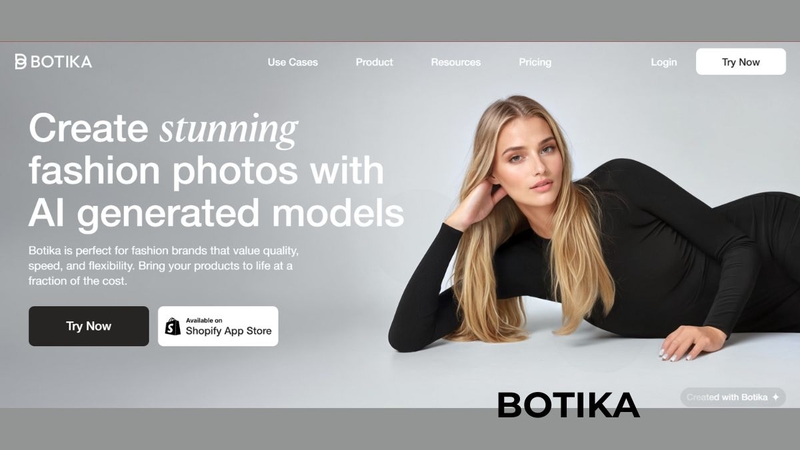Open the Resources menu item
The image size is (800, 450).
[x=456, y=62]
